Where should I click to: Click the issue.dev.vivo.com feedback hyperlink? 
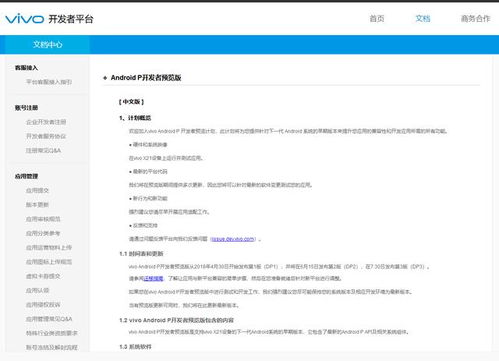click(233, 239)
